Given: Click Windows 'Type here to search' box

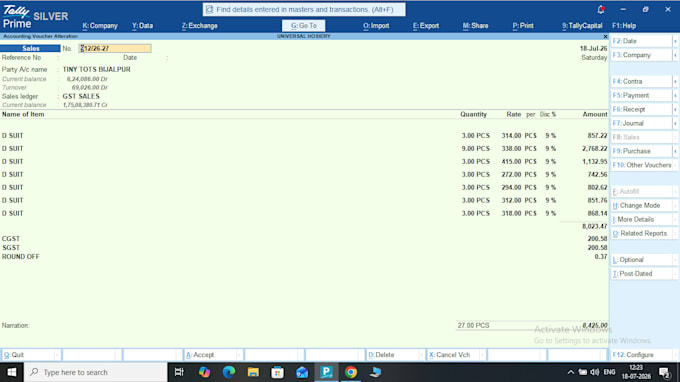Looking at the screenshot, I should tap(95, 372).
